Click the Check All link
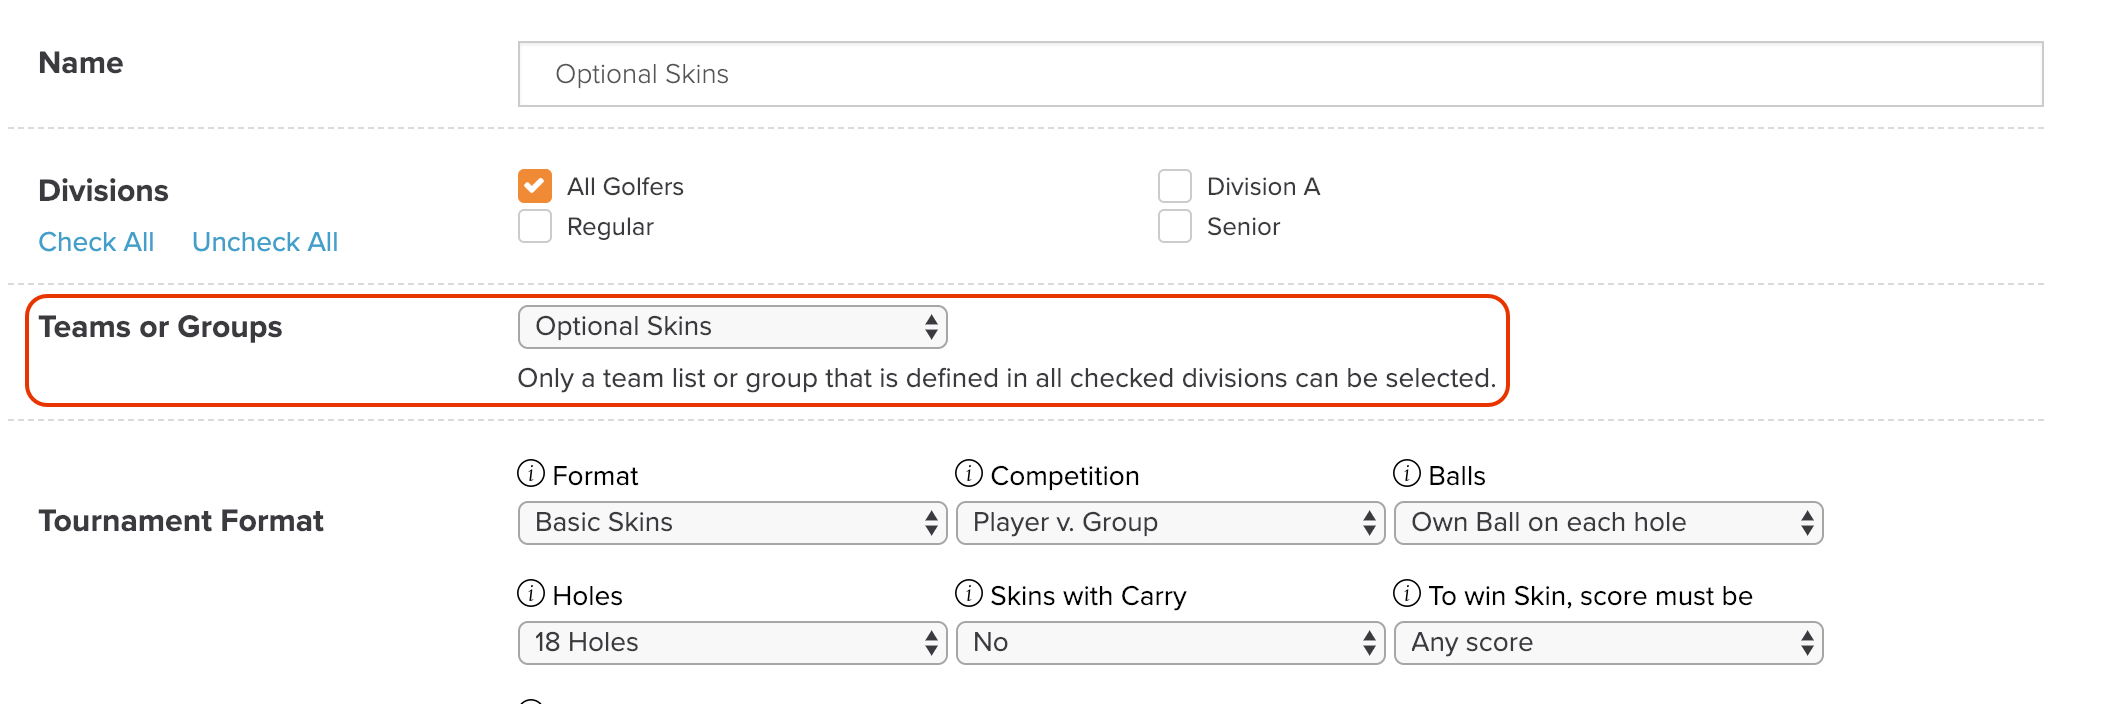Screen dimensions: 2114x704 [96, 242]
